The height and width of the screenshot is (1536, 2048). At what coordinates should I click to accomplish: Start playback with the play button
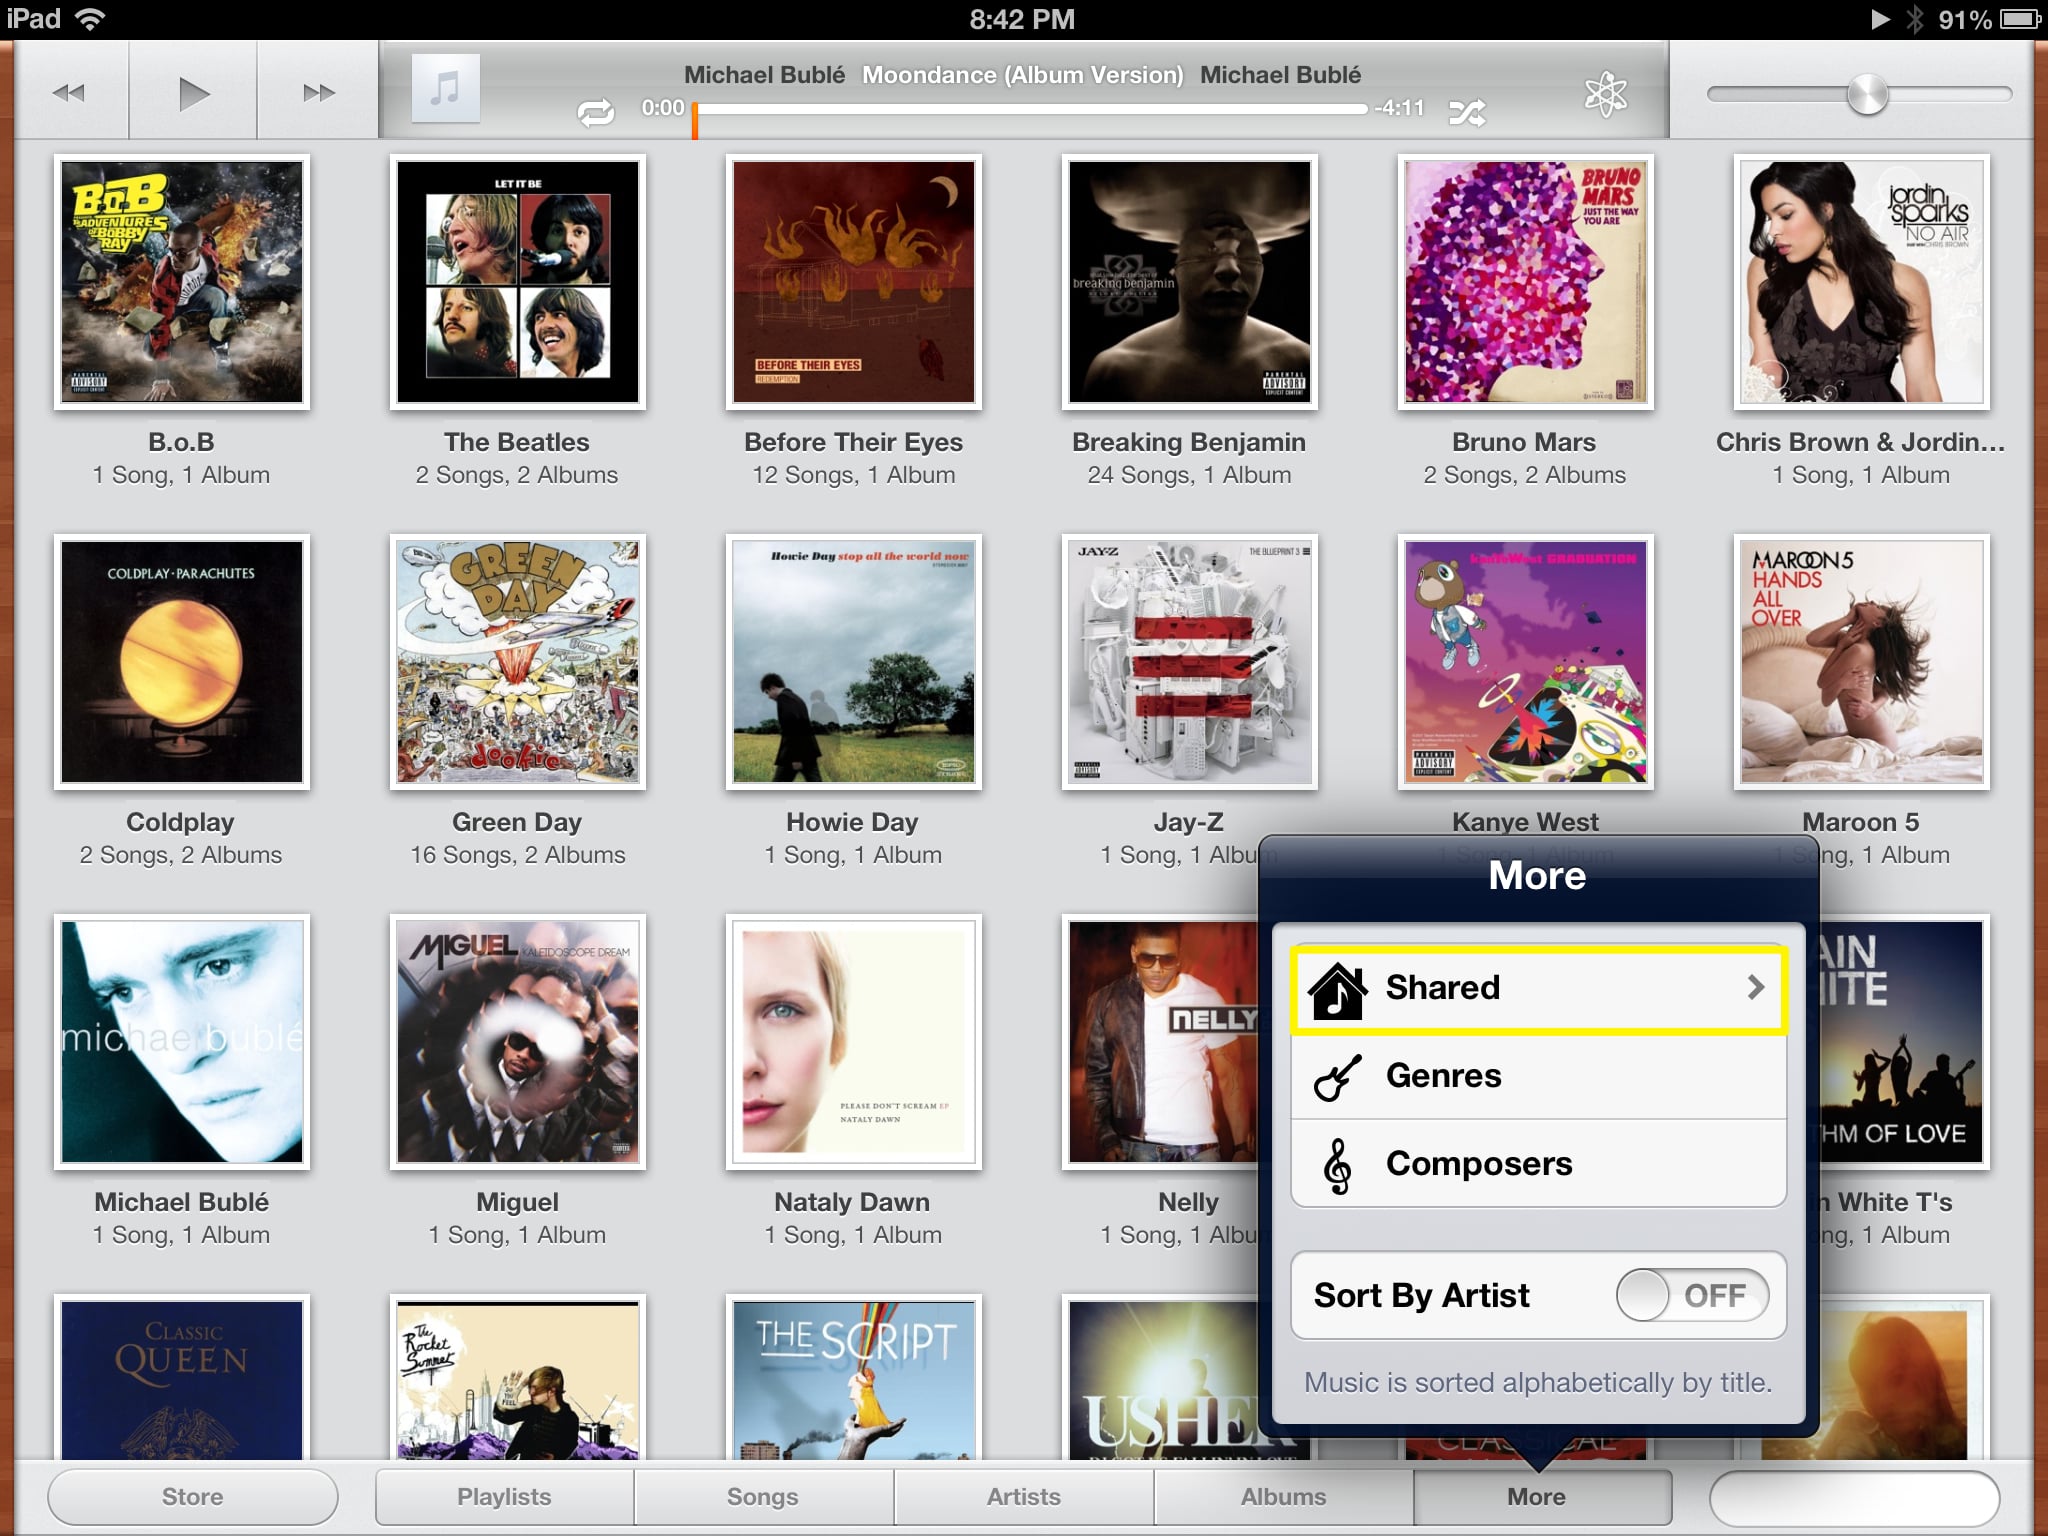pyautogui.click(x=193, y=93)
